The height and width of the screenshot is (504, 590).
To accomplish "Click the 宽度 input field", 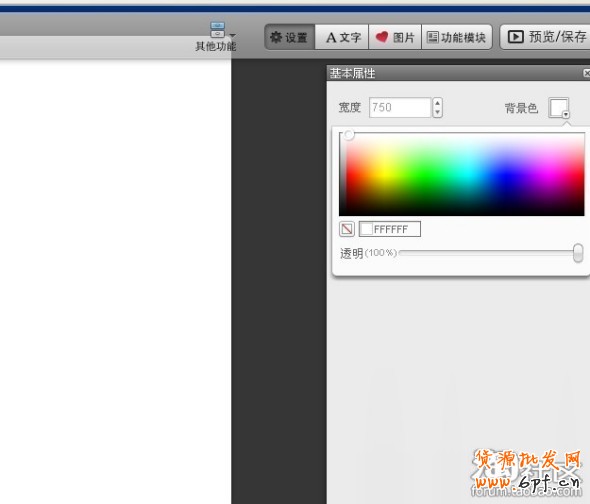I will 400,107.
